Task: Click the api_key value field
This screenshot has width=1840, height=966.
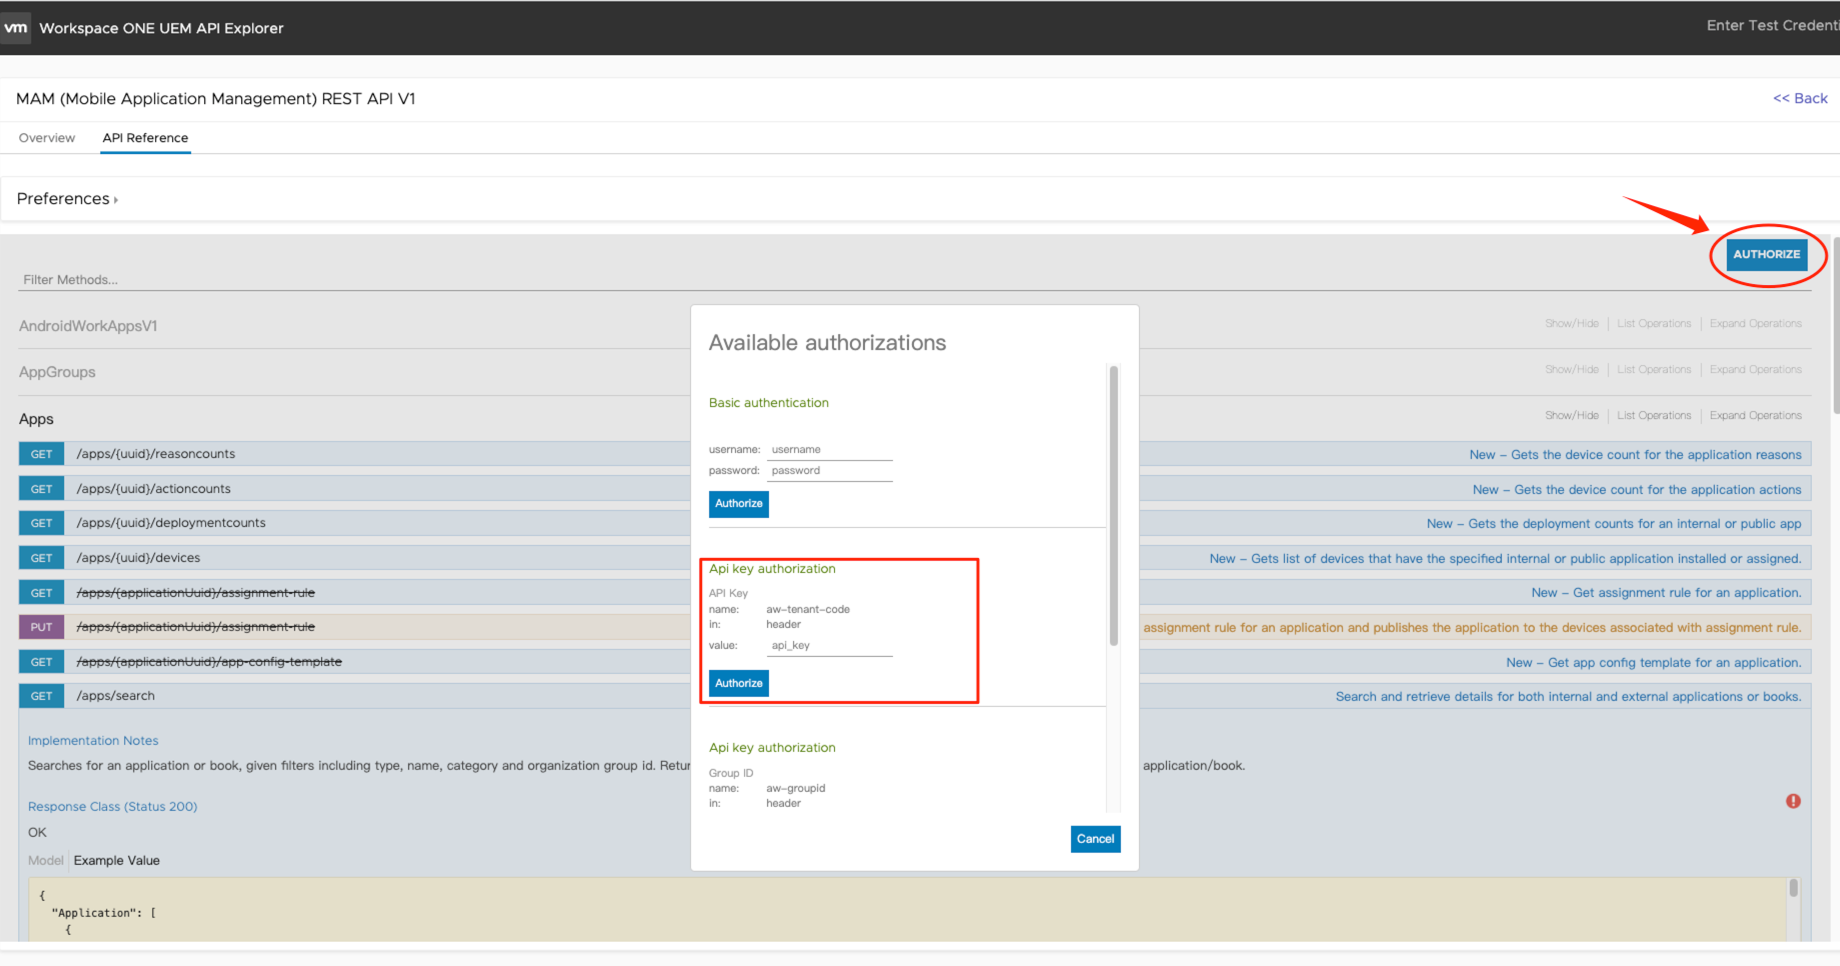Action: tap(829, 646)
